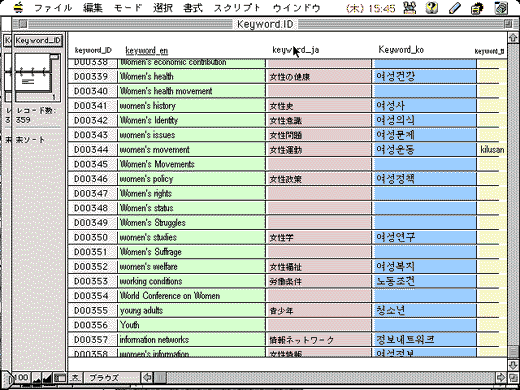
Task: Click the zoom out small mountains icon
Action: pyautogui.click(x=36, y=378)
